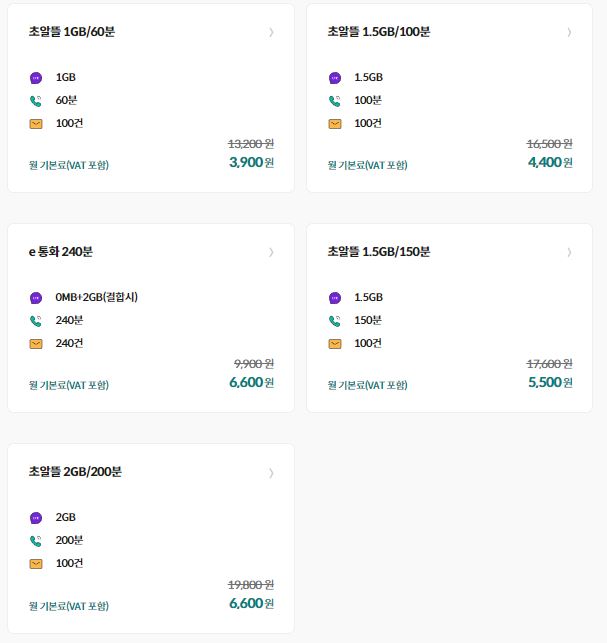Open the e 통화 240분 plan title

point(61,252)
